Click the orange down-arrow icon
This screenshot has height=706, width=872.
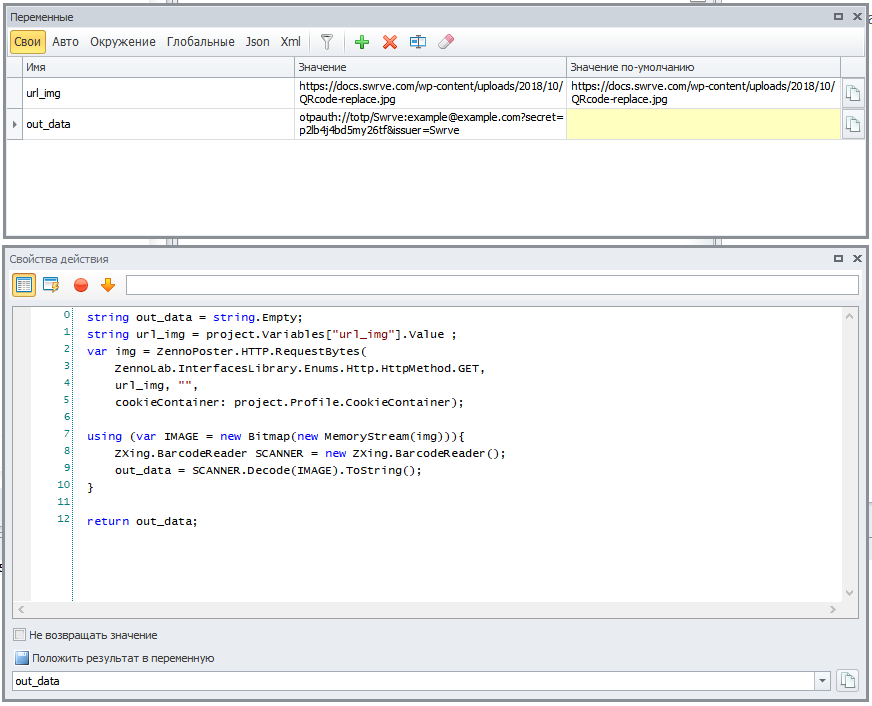point(108,285)
